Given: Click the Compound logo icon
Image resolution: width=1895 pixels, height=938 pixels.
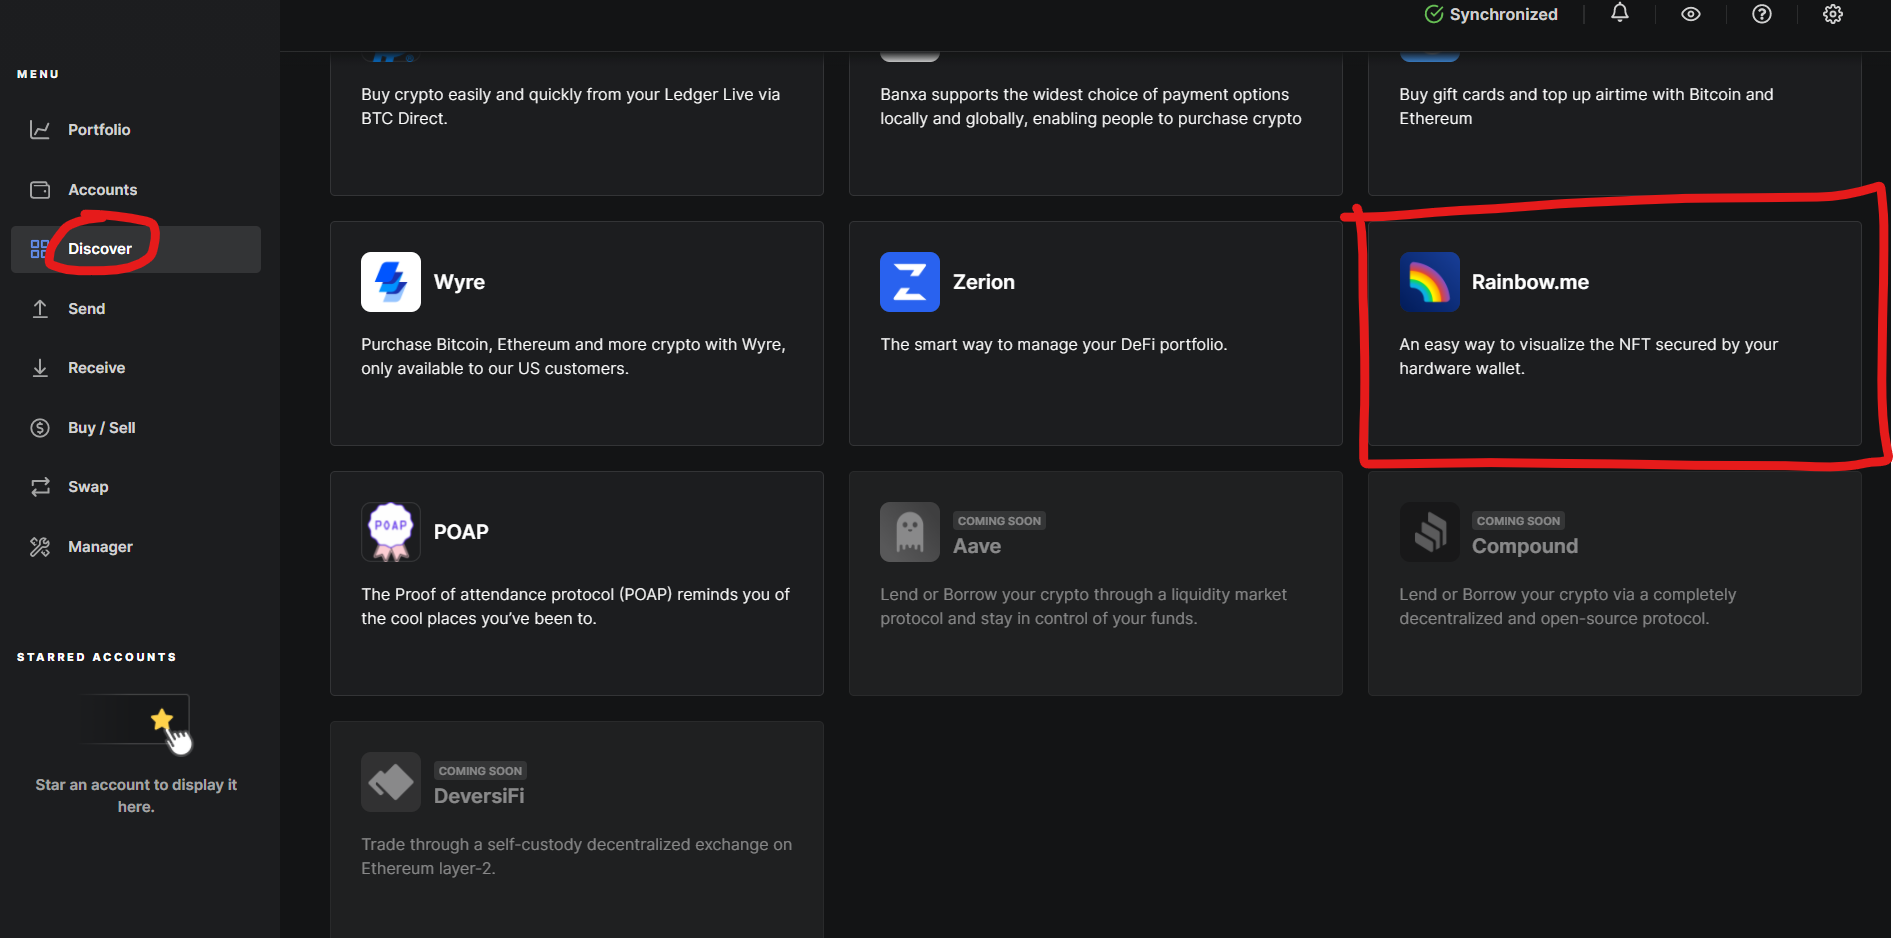Looking at the screenshot, I should coord(1429,532).
